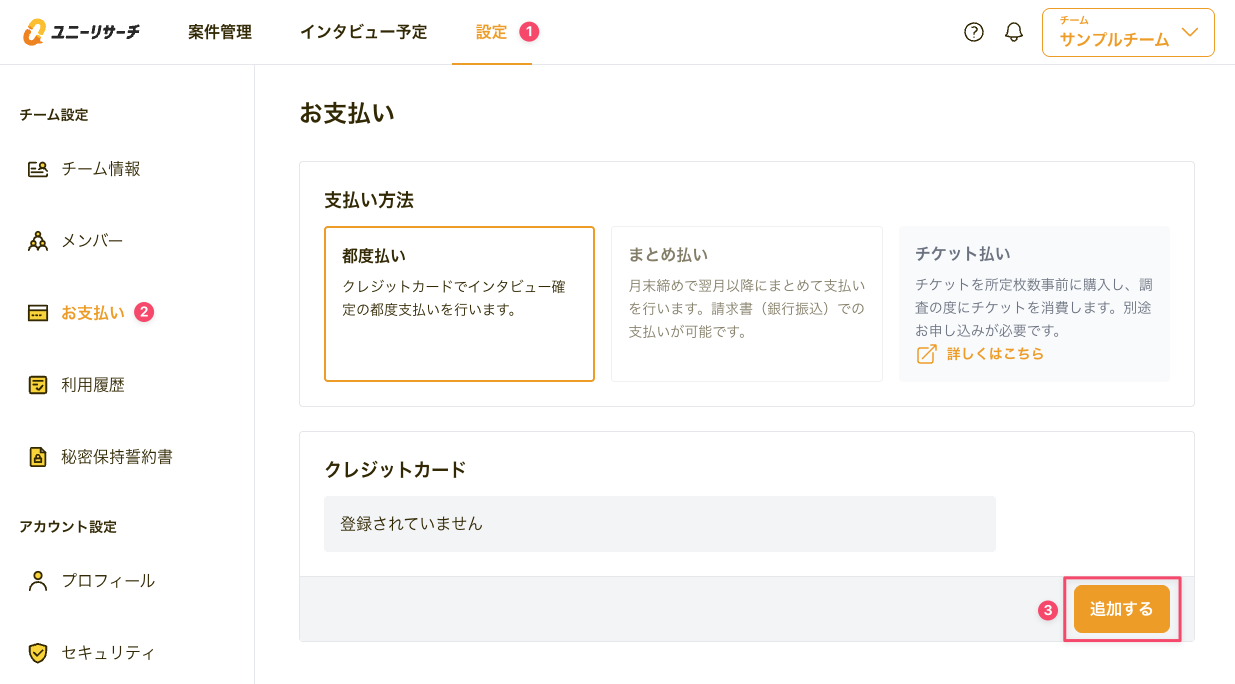Screen dimensions: 1235x684
Task: Click the セキュリティ shield icon
Action: (x=38, y=653)
